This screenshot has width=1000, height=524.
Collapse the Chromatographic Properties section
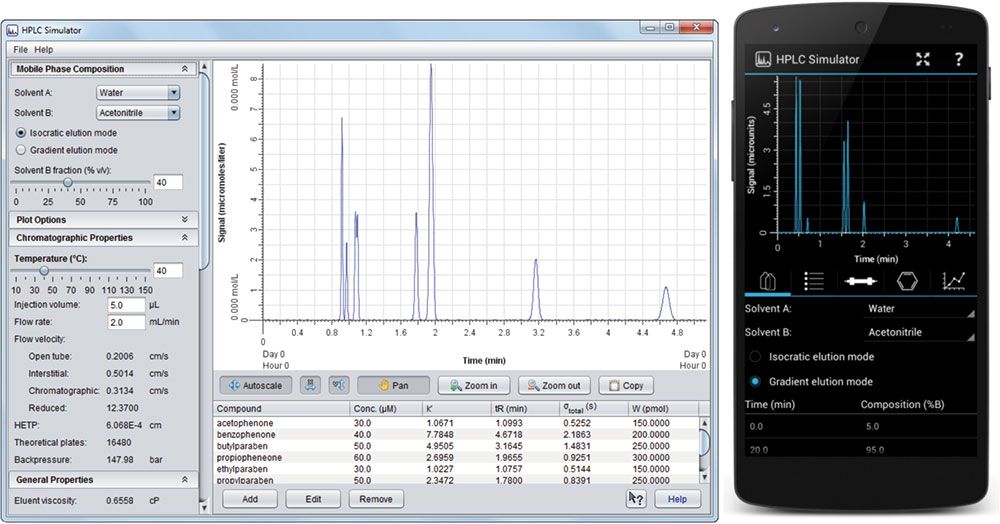pyautogui.click(x=185, y=237)
